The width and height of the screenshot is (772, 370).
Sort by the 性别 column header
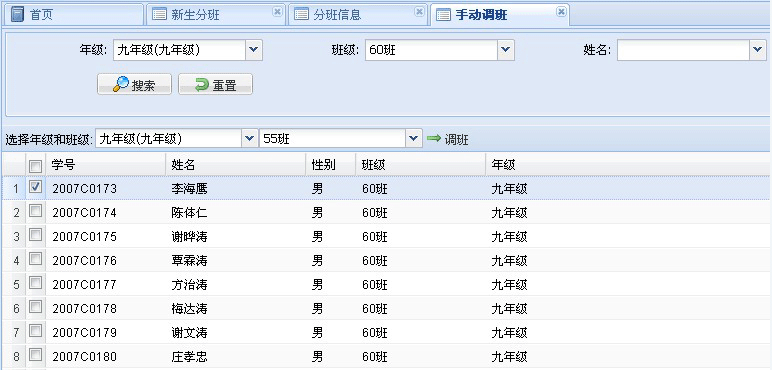click(x=330, y=165)
